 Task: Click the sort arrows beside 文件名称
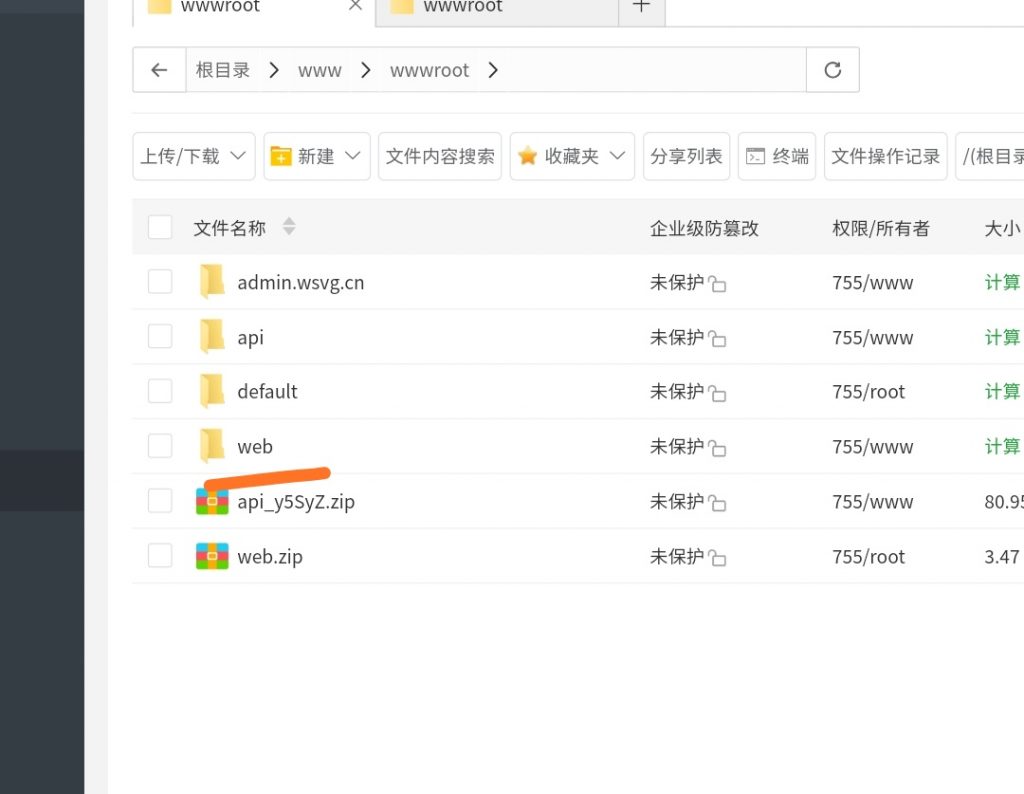(289, 227)
